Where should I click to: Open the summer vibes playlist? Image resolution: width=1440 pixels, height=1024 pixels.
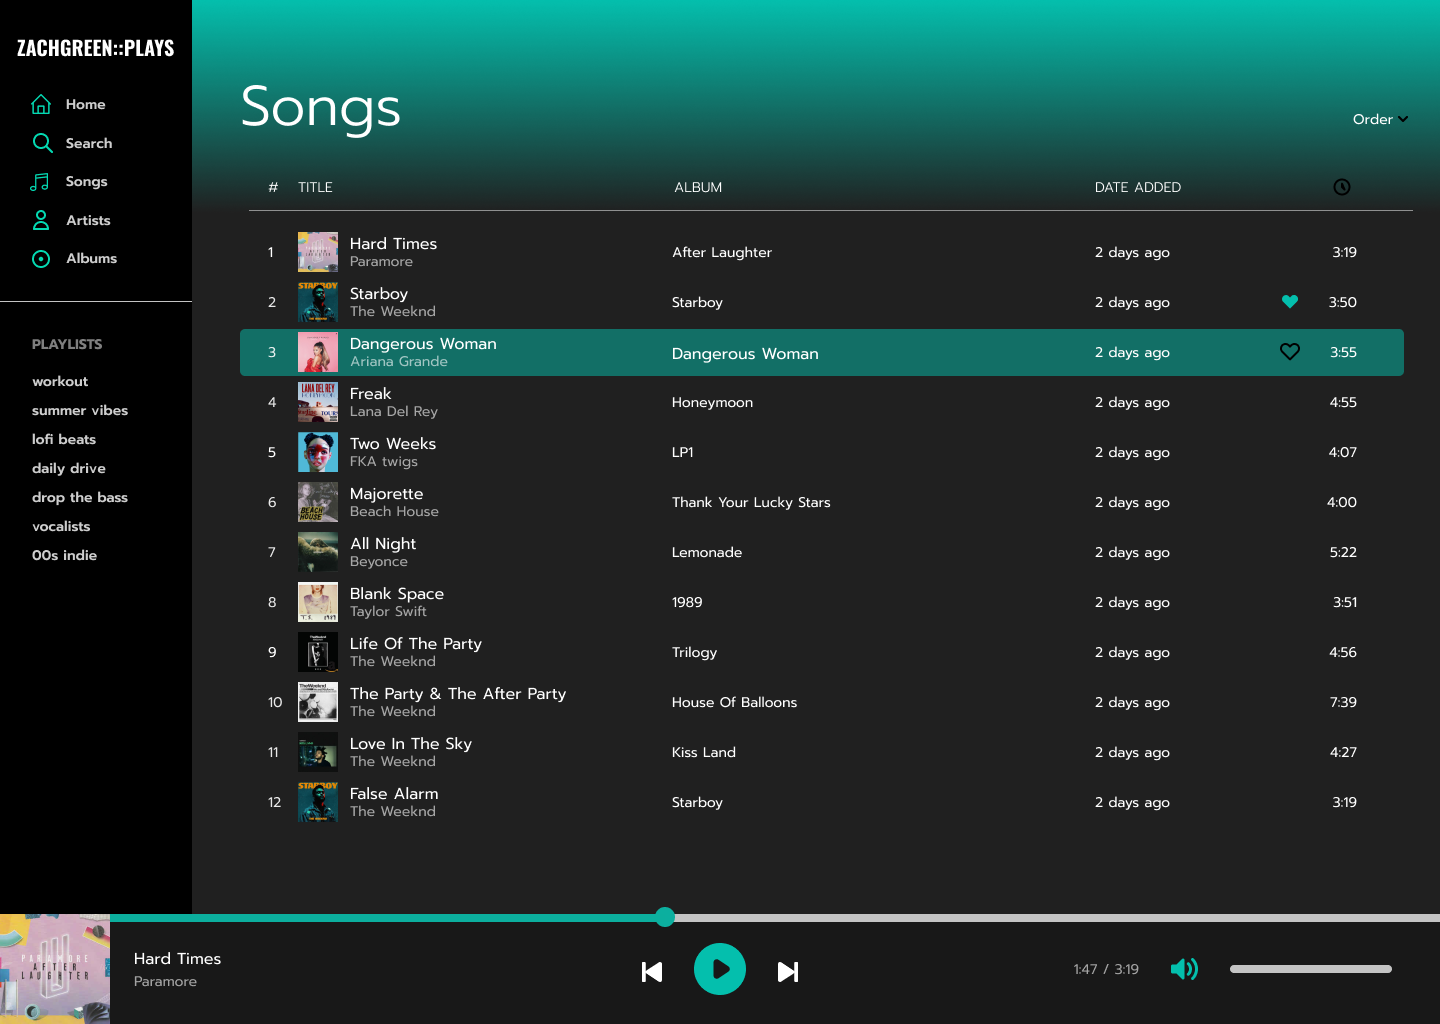click(x=80, y=410)
